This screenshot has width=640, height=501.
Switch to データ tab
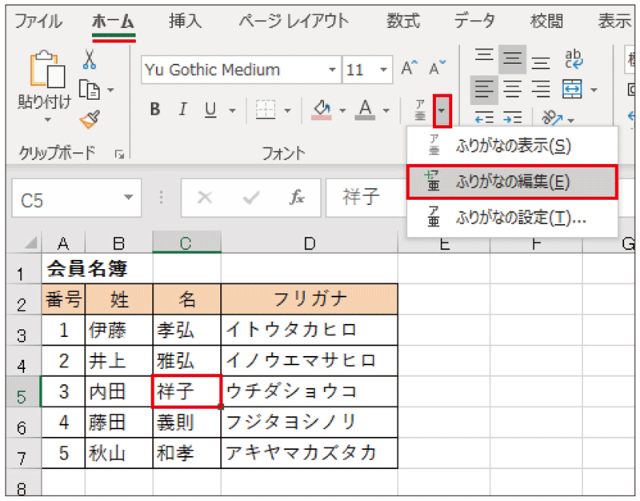475,21
